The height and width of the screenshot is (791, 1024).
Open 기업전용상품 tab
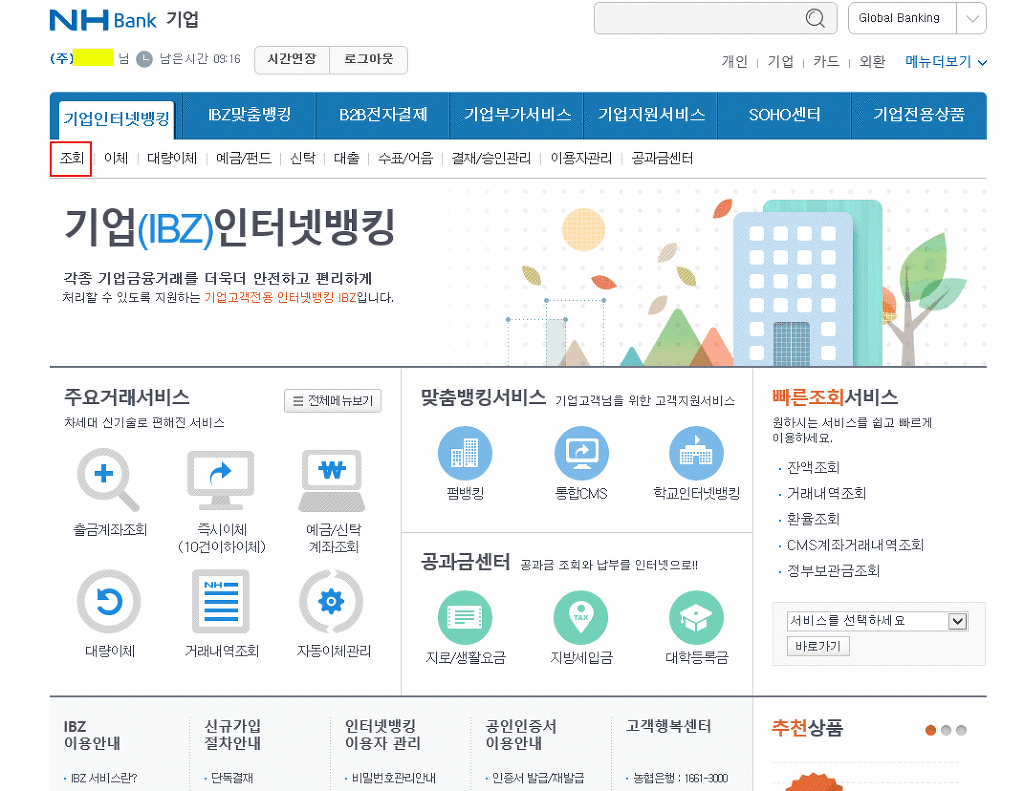pyautogui.click(x=919, y=115)
